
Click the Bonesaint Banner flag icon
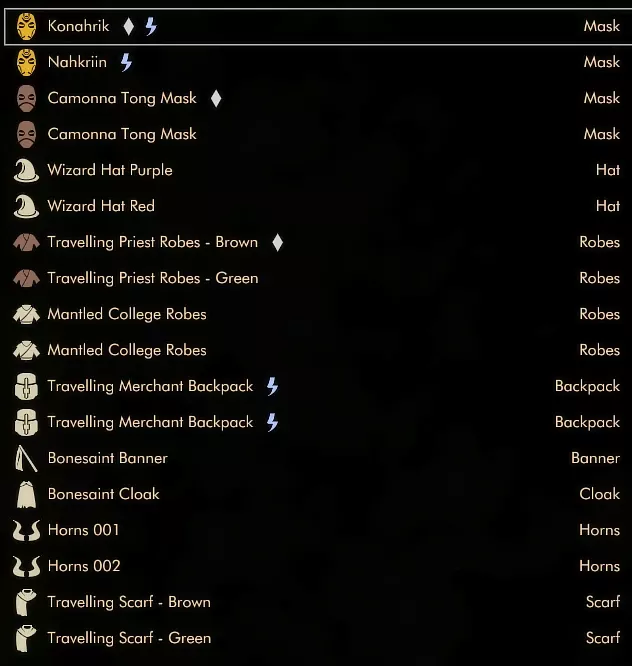[26, 458]
